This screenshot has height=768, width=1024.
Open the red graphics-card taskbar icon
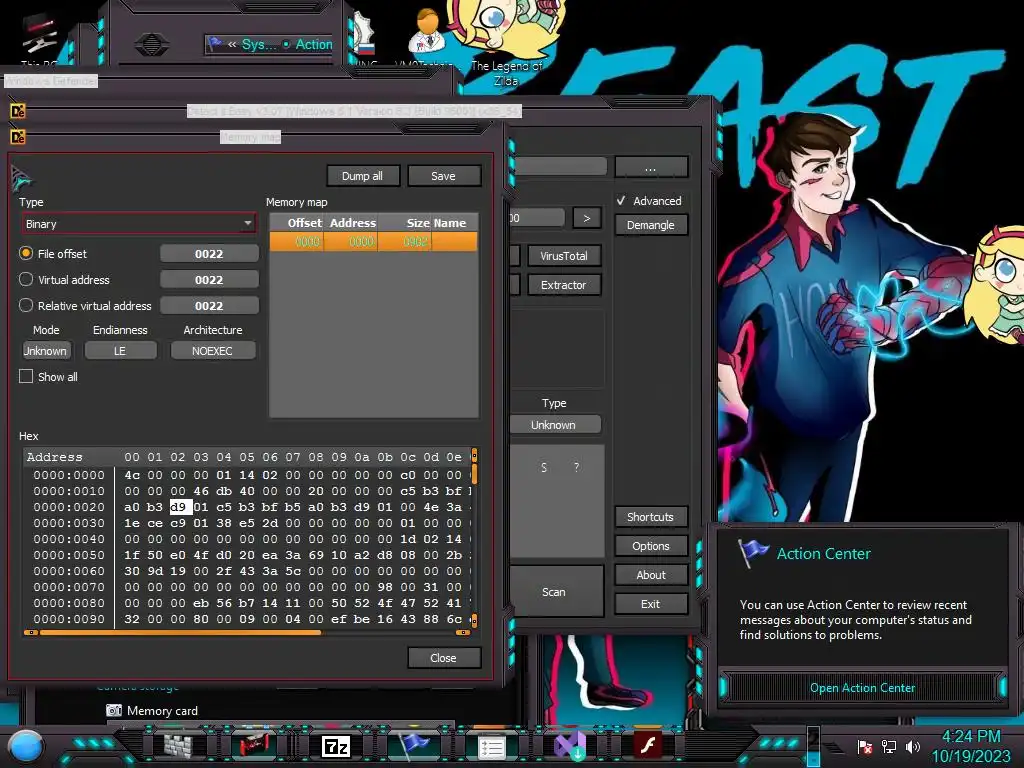[x=254, y=746]
